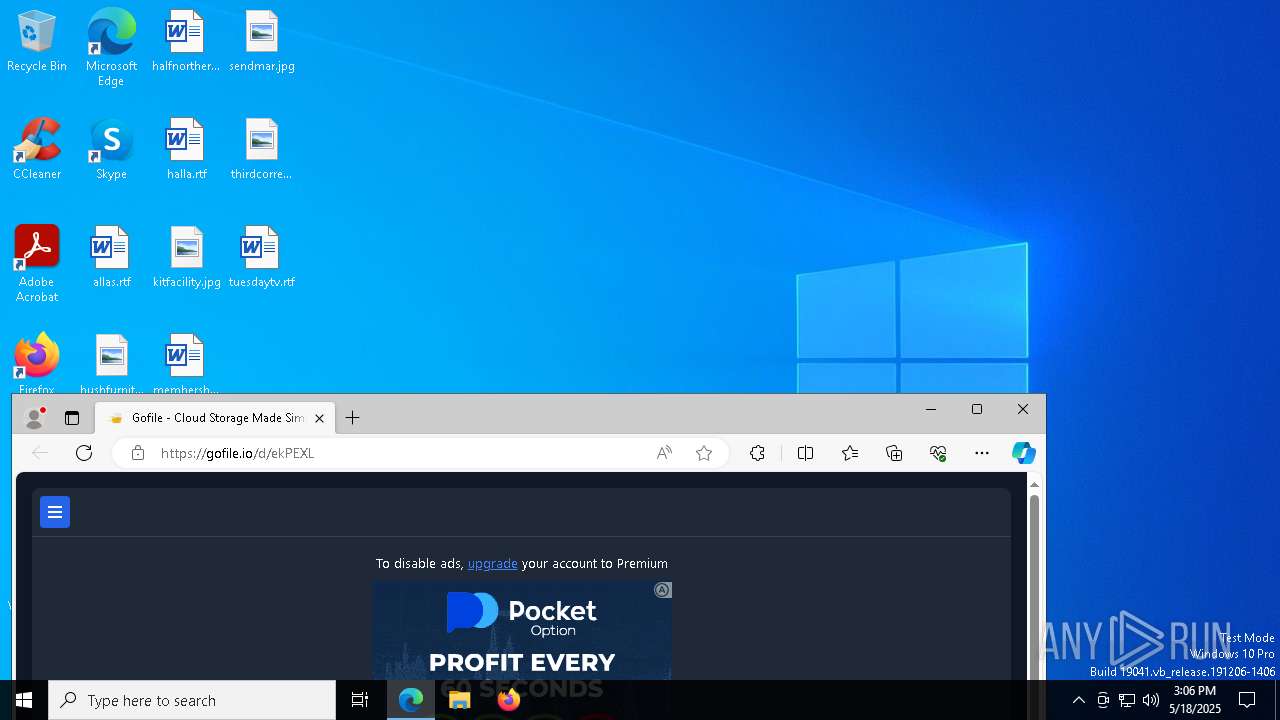Open the Windows Start menu
This screenshot has height=720, width=1280.
(24, 700)
